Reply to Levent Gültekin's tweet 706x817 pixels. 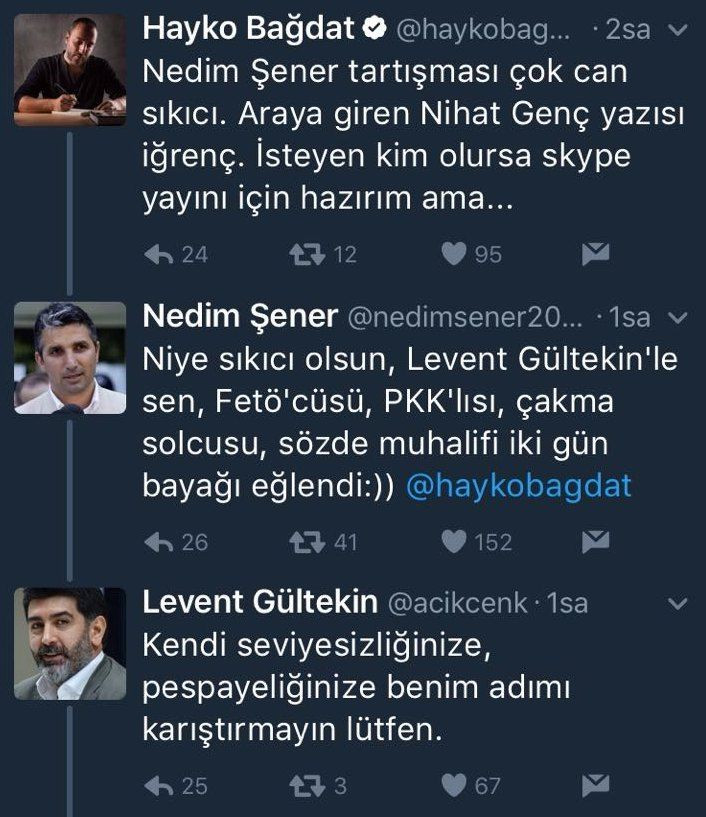(x=159, y=786)
